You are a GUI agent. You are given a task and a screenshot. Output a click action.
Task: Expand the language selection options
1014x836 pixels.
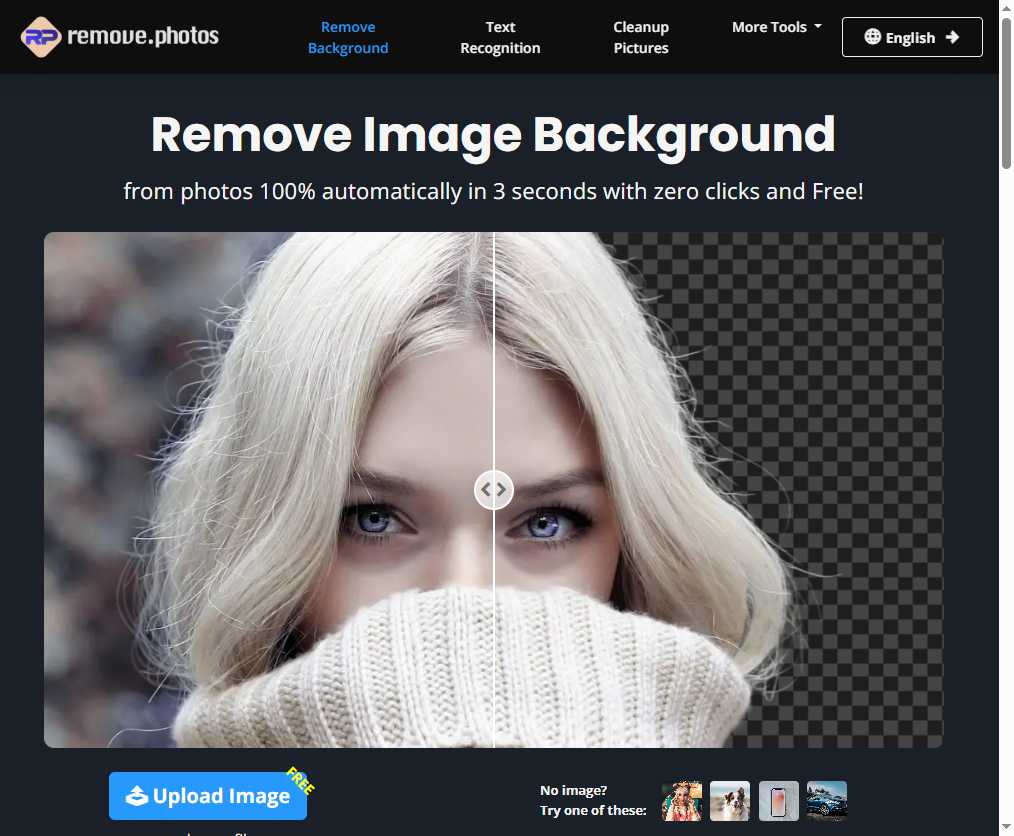click(911, 37)
